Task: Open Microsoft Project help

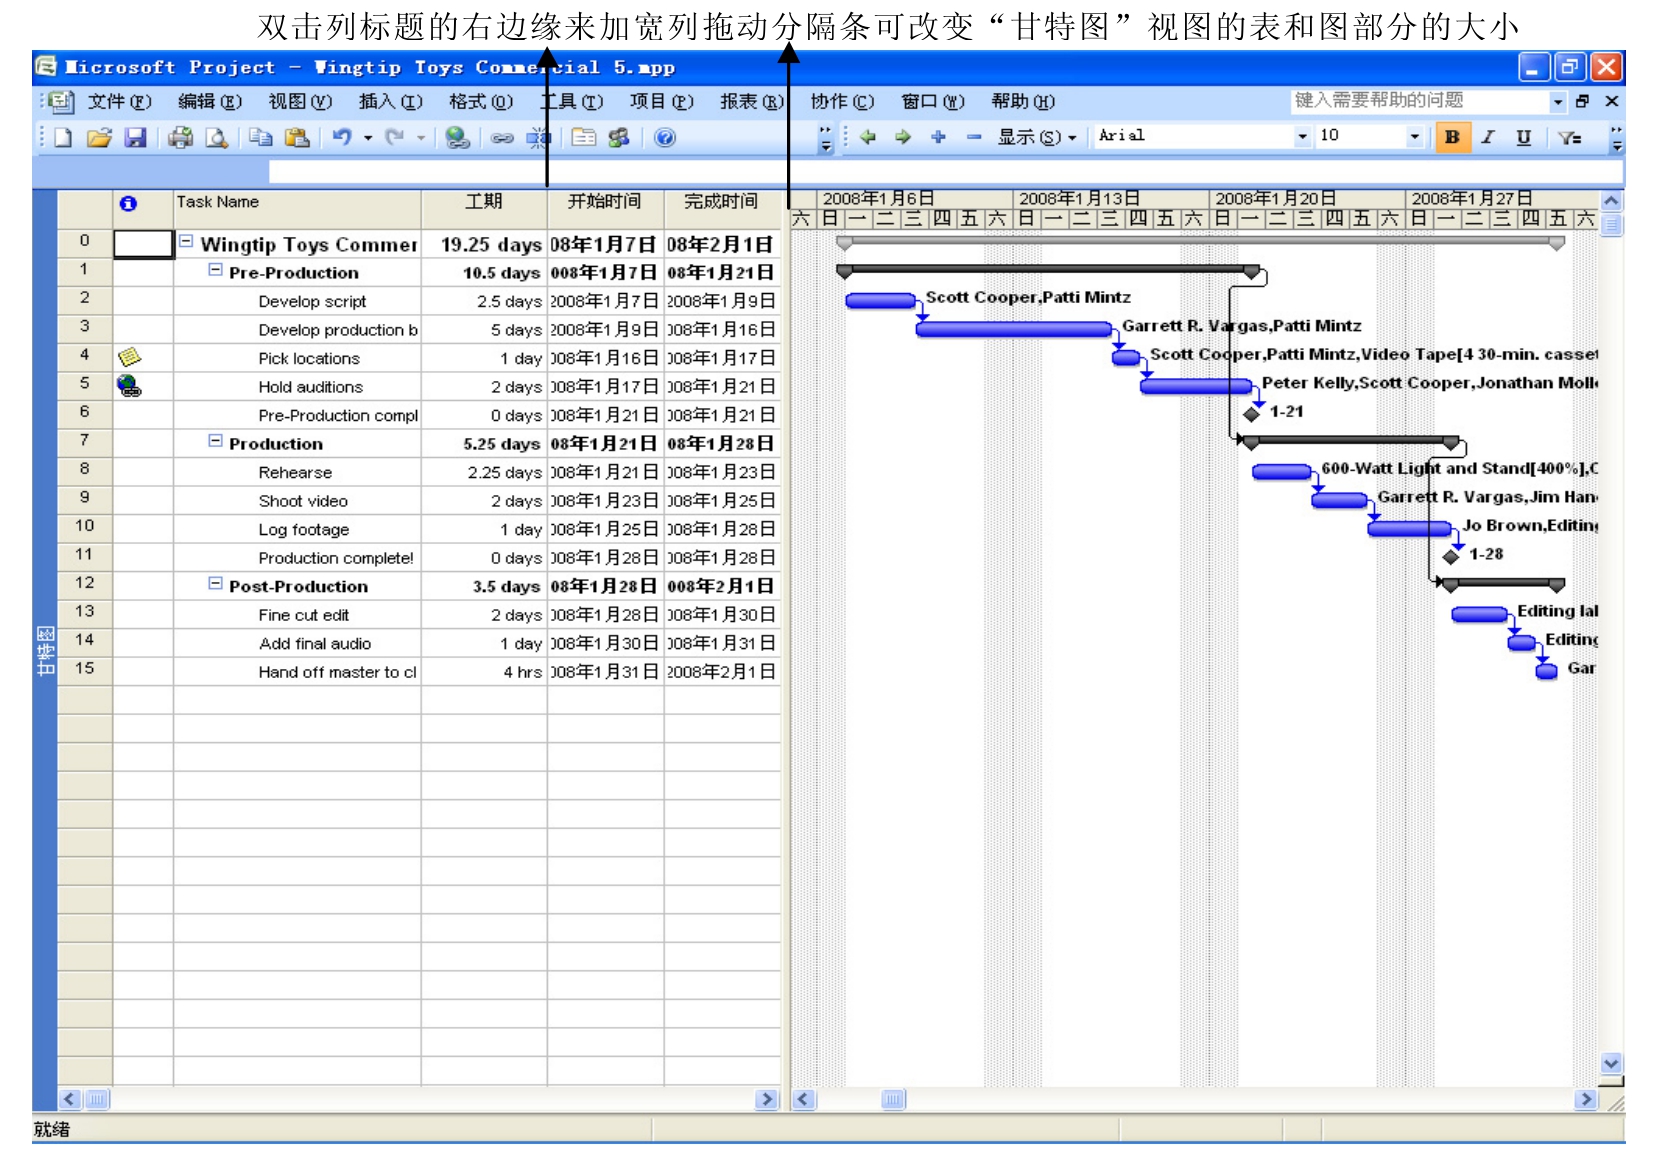Action: [x=665, y=138]
